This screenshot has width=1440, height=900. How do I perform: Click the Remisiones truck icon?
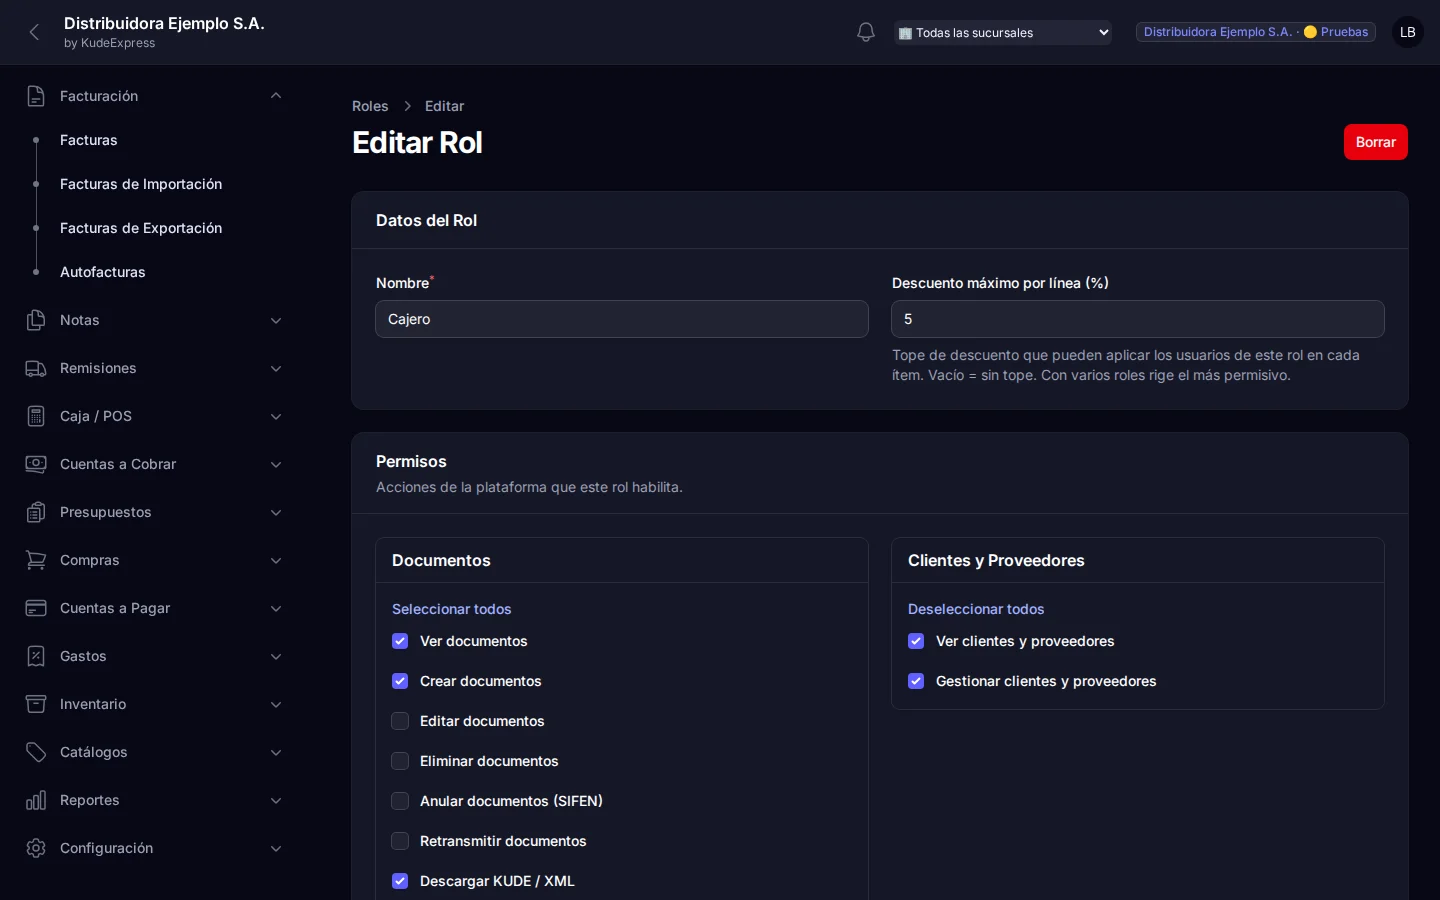pyautogui.click(x=36, y=368)
